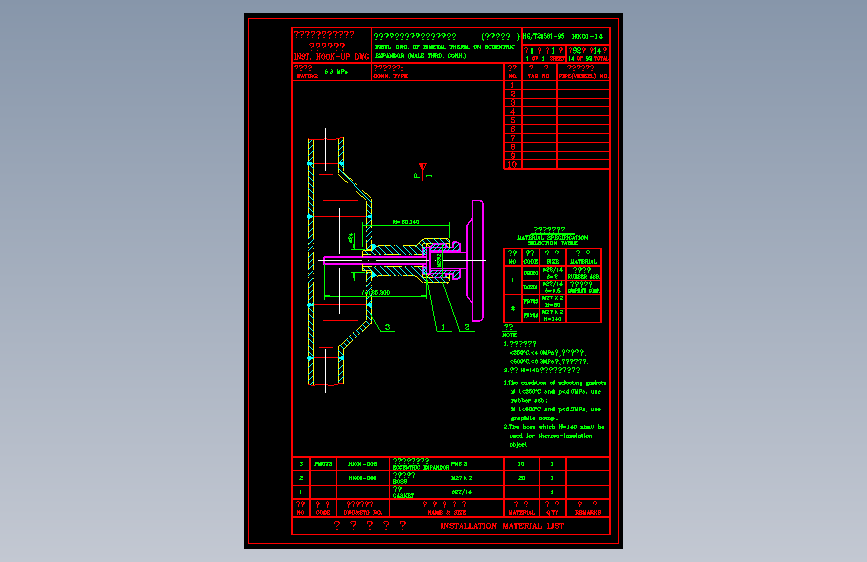Click the 'M27x2' size text in the Boss row
The width and height of the screenshot is (867, 562).
coord(461,478)
